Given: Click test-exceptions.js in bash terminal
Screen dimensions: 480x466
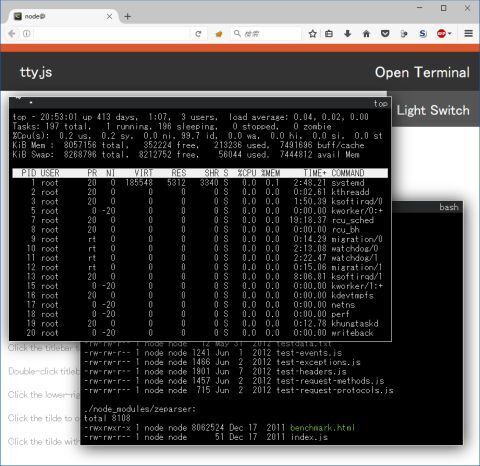Looking at the screenshot, I should point(318,362).
